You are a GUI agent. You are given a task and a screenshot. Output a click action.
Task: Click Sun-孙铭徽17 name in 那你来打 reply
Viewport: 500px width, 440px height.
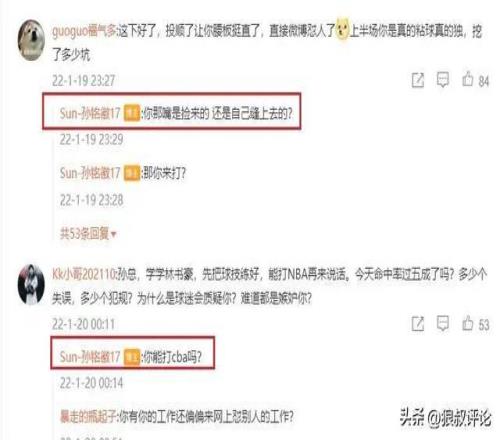(x=90, y=173)
